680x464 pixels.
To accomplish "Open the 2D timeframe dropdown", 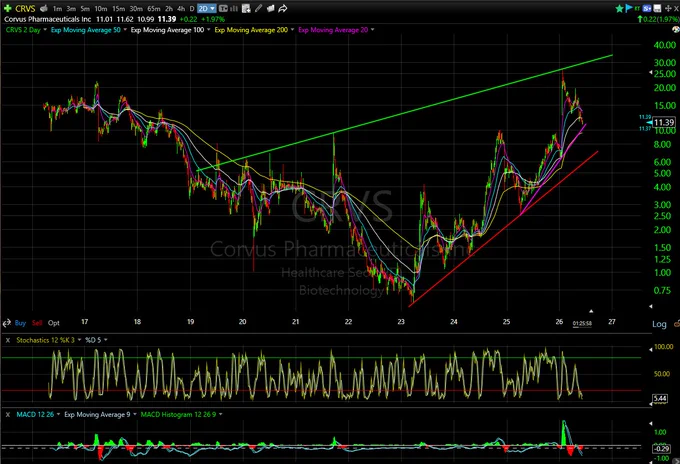I will [206, 9].
